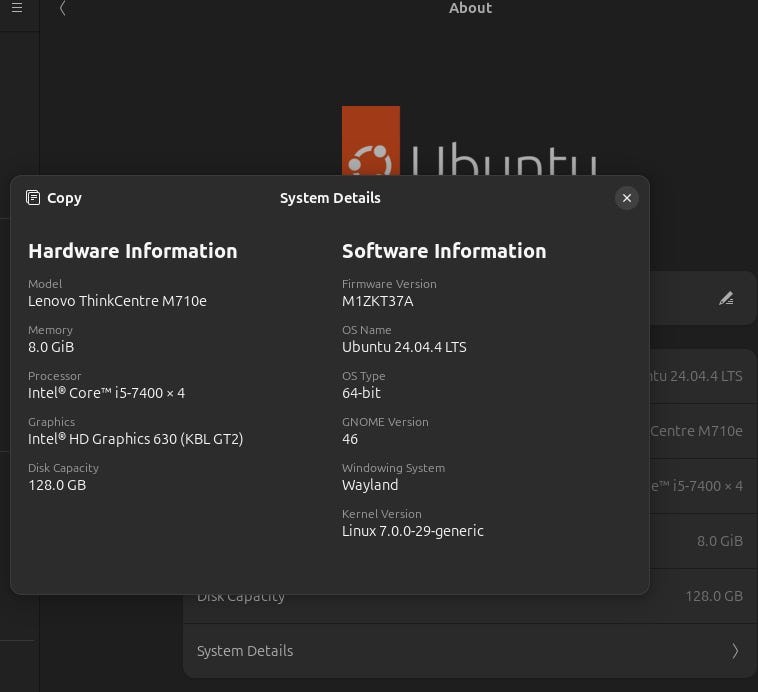Select the 8.0 GiB memory value in dialog
Screen dimensions: 758x692
pos(51,347)
